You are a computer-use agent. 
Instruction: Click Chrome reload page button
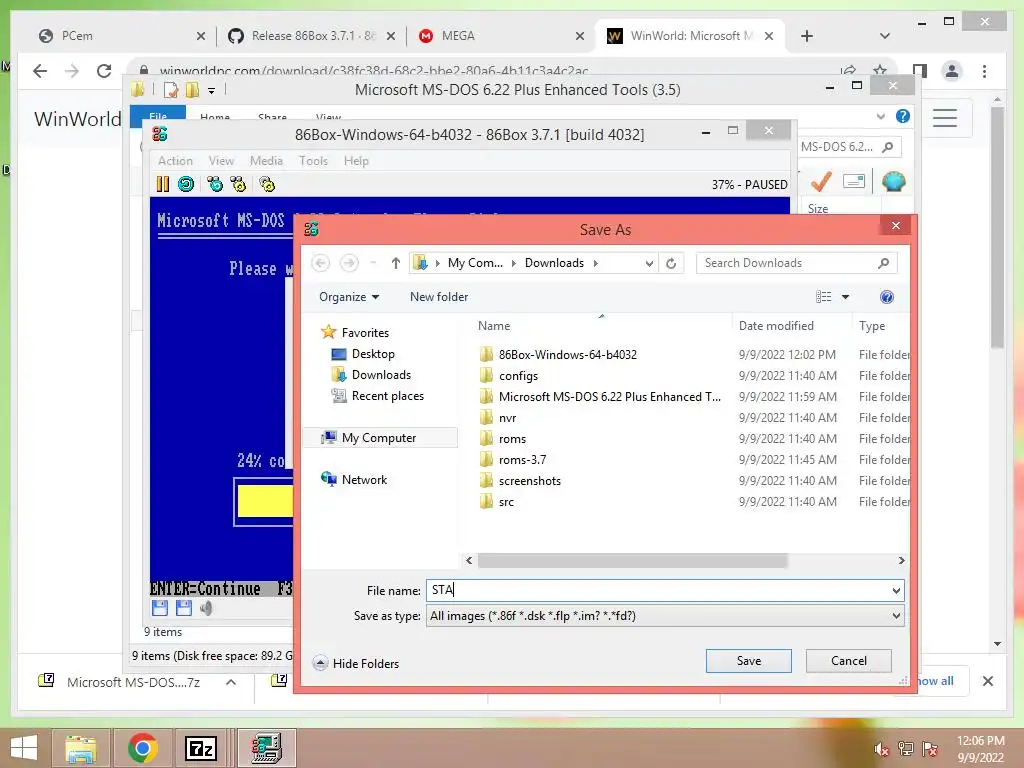tap(104, 71)
